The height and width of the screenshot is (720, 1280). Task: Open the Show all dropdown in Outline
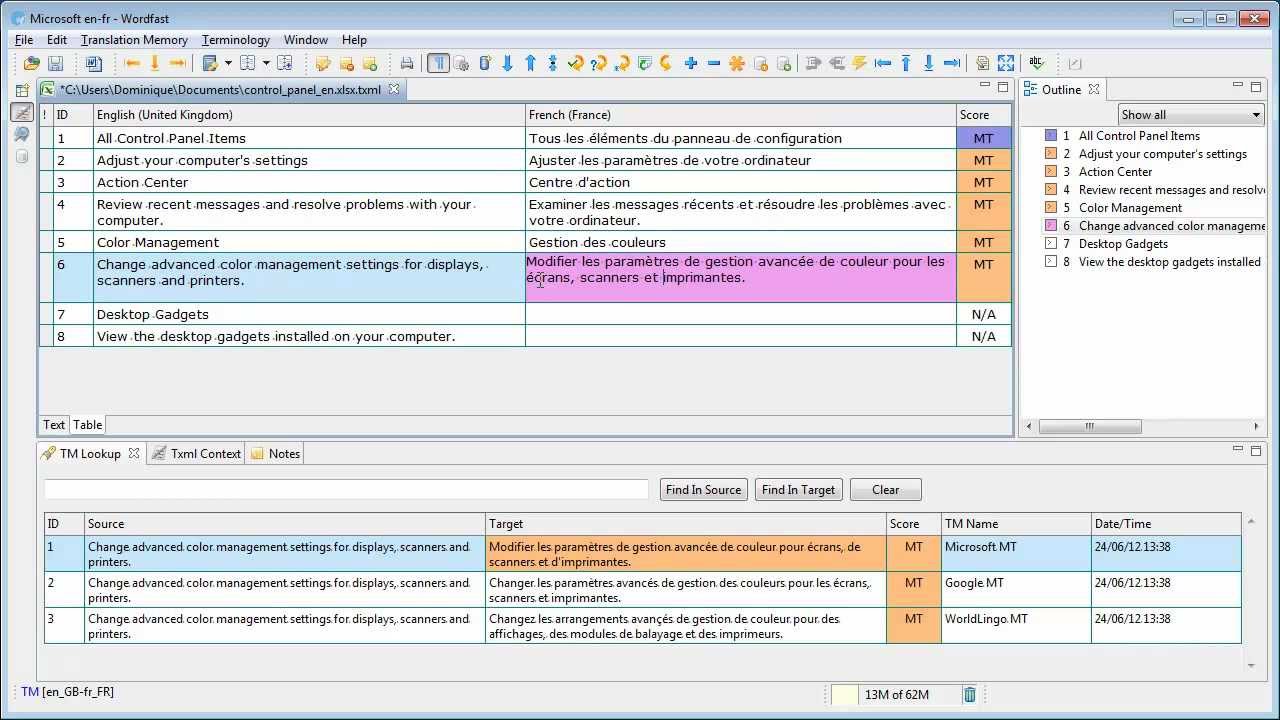[1191, 115]
